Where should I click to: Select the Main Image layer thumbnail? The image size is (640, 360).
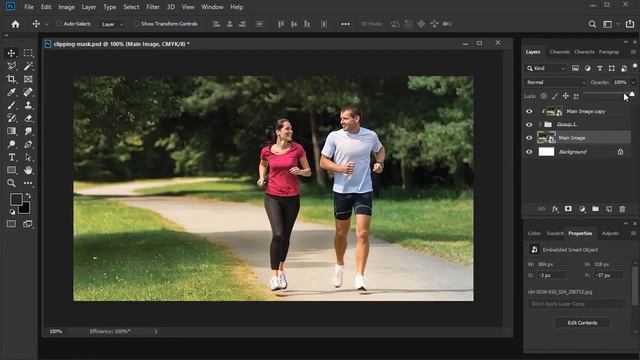point(547,138)
